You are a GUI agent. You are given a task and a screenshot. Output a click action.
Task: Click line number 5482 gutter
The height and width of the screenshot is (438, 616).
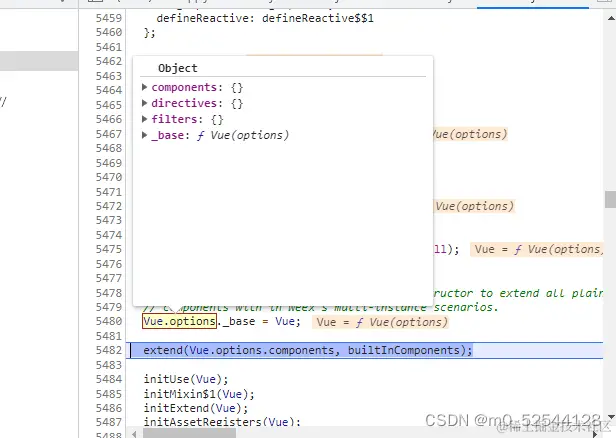pyautogui.click(x=109, y=350)
